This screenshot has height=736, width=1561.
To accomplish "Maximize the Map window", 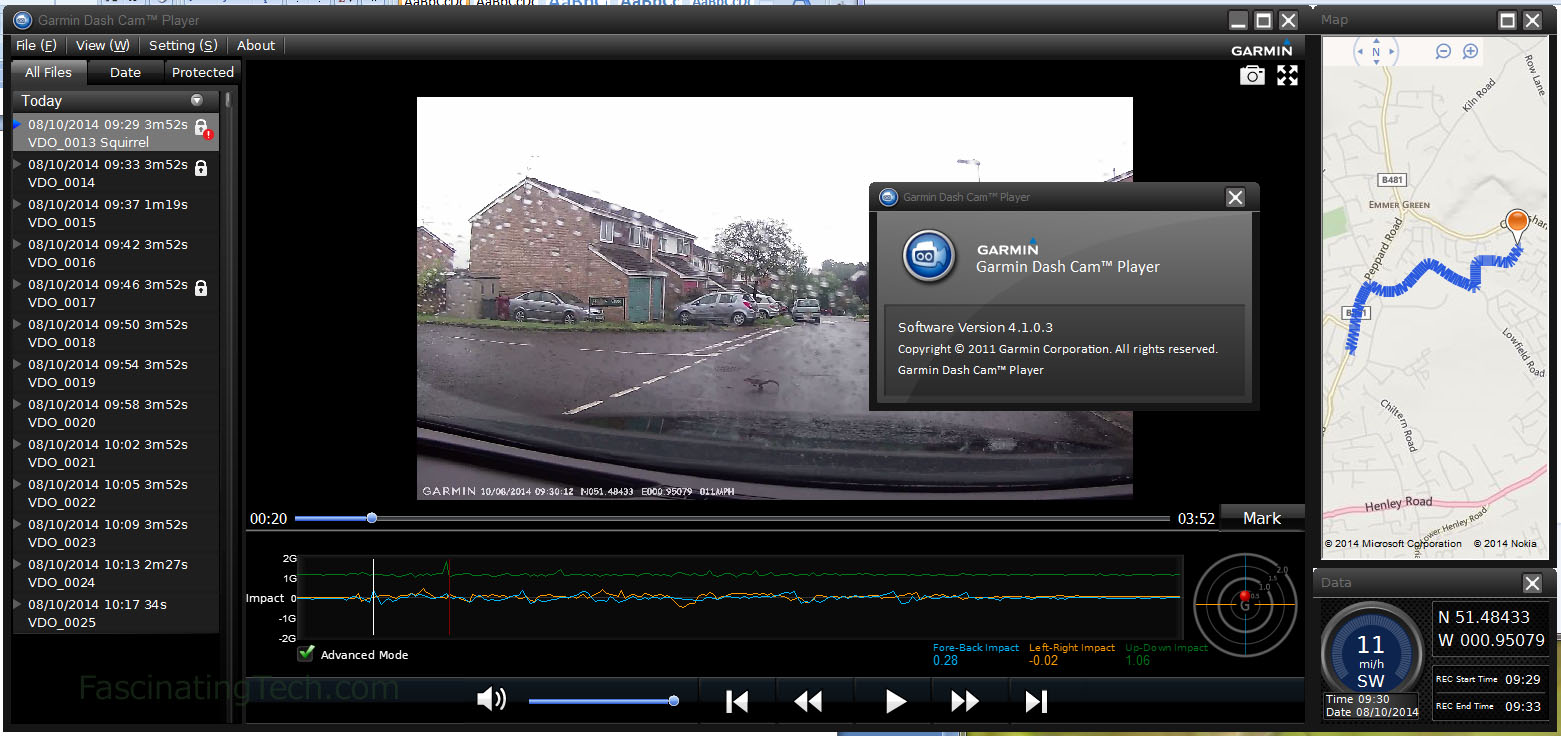I will click(x=1507, y=20).
